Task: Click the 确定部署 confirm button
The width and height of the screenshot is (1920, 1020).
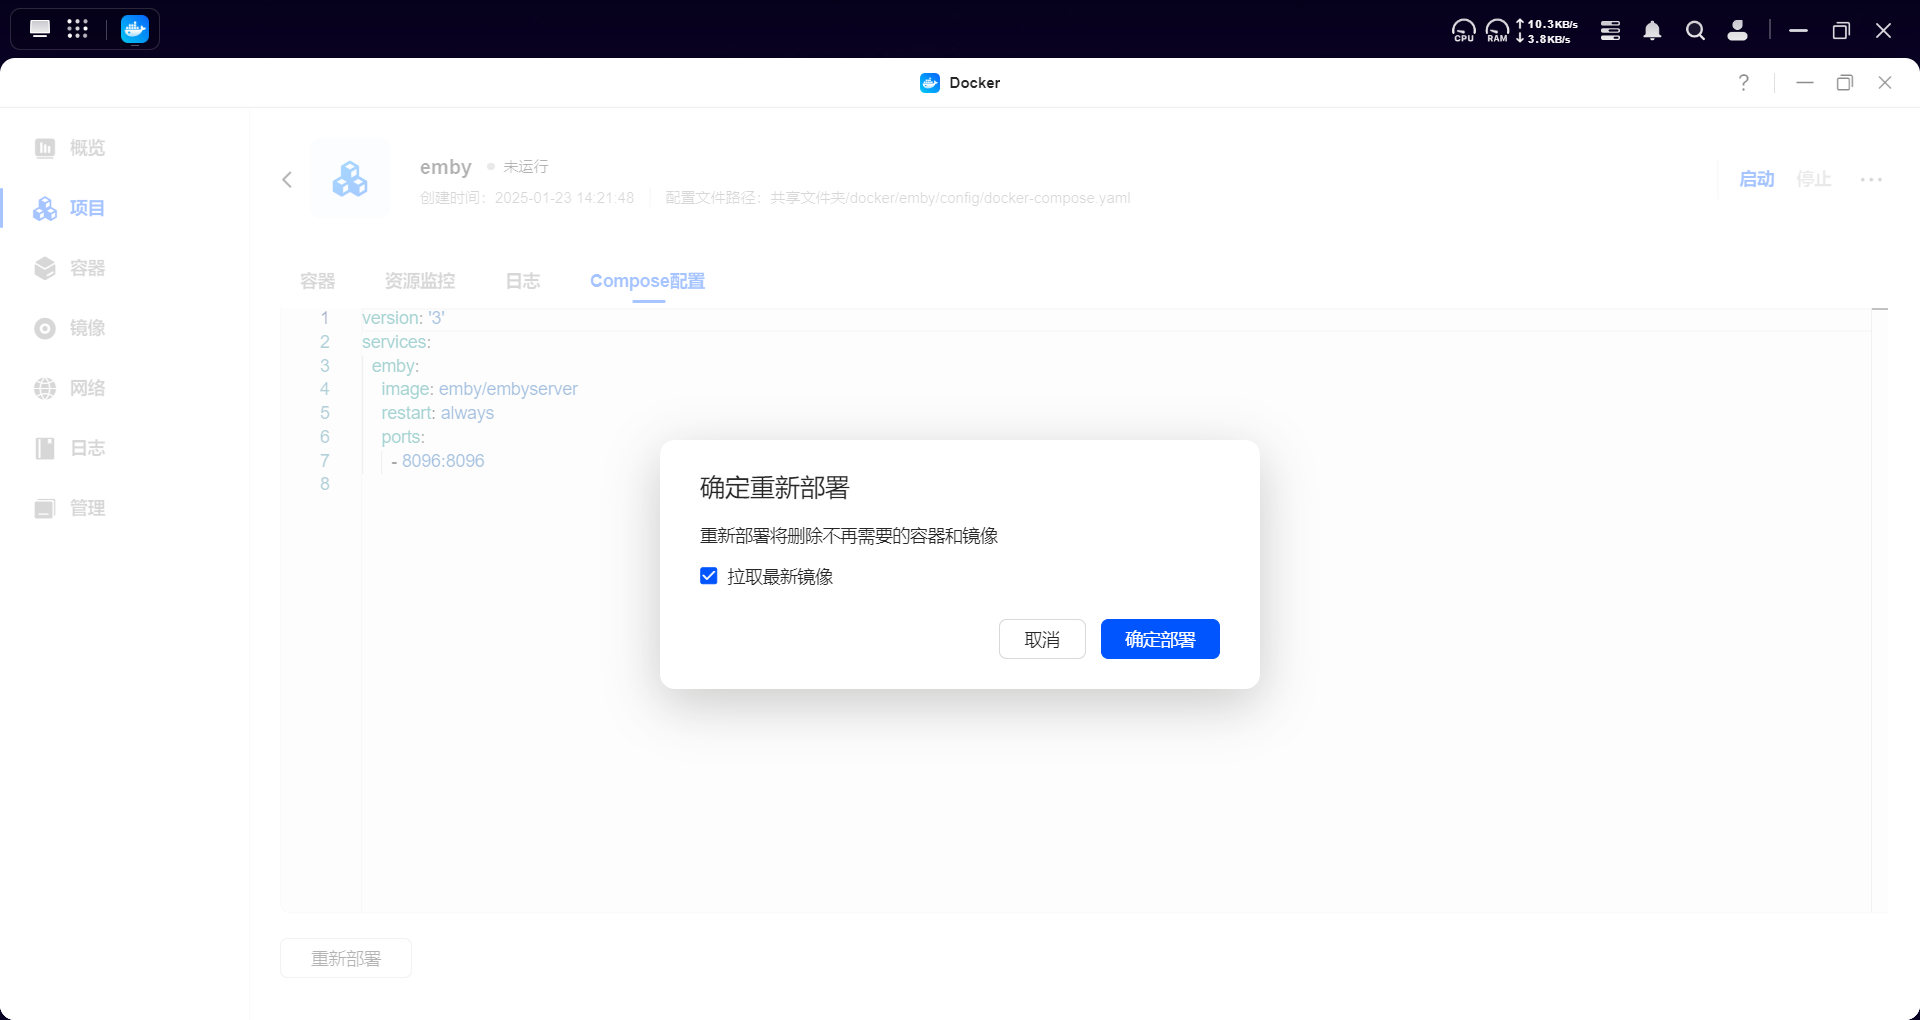Action: [1159, 639]
